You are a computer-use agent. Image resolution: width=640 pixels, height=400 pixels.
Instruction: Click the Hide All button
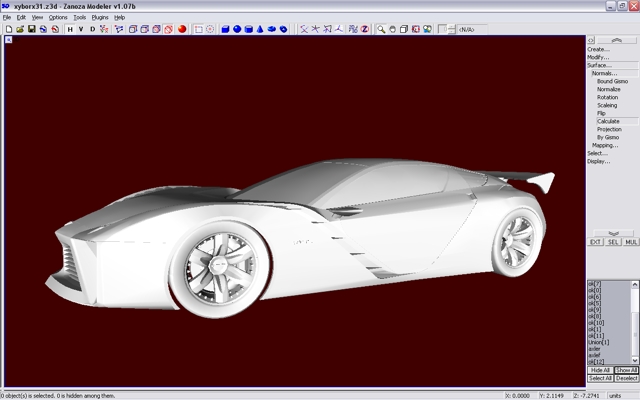click(x=599, y=370)
